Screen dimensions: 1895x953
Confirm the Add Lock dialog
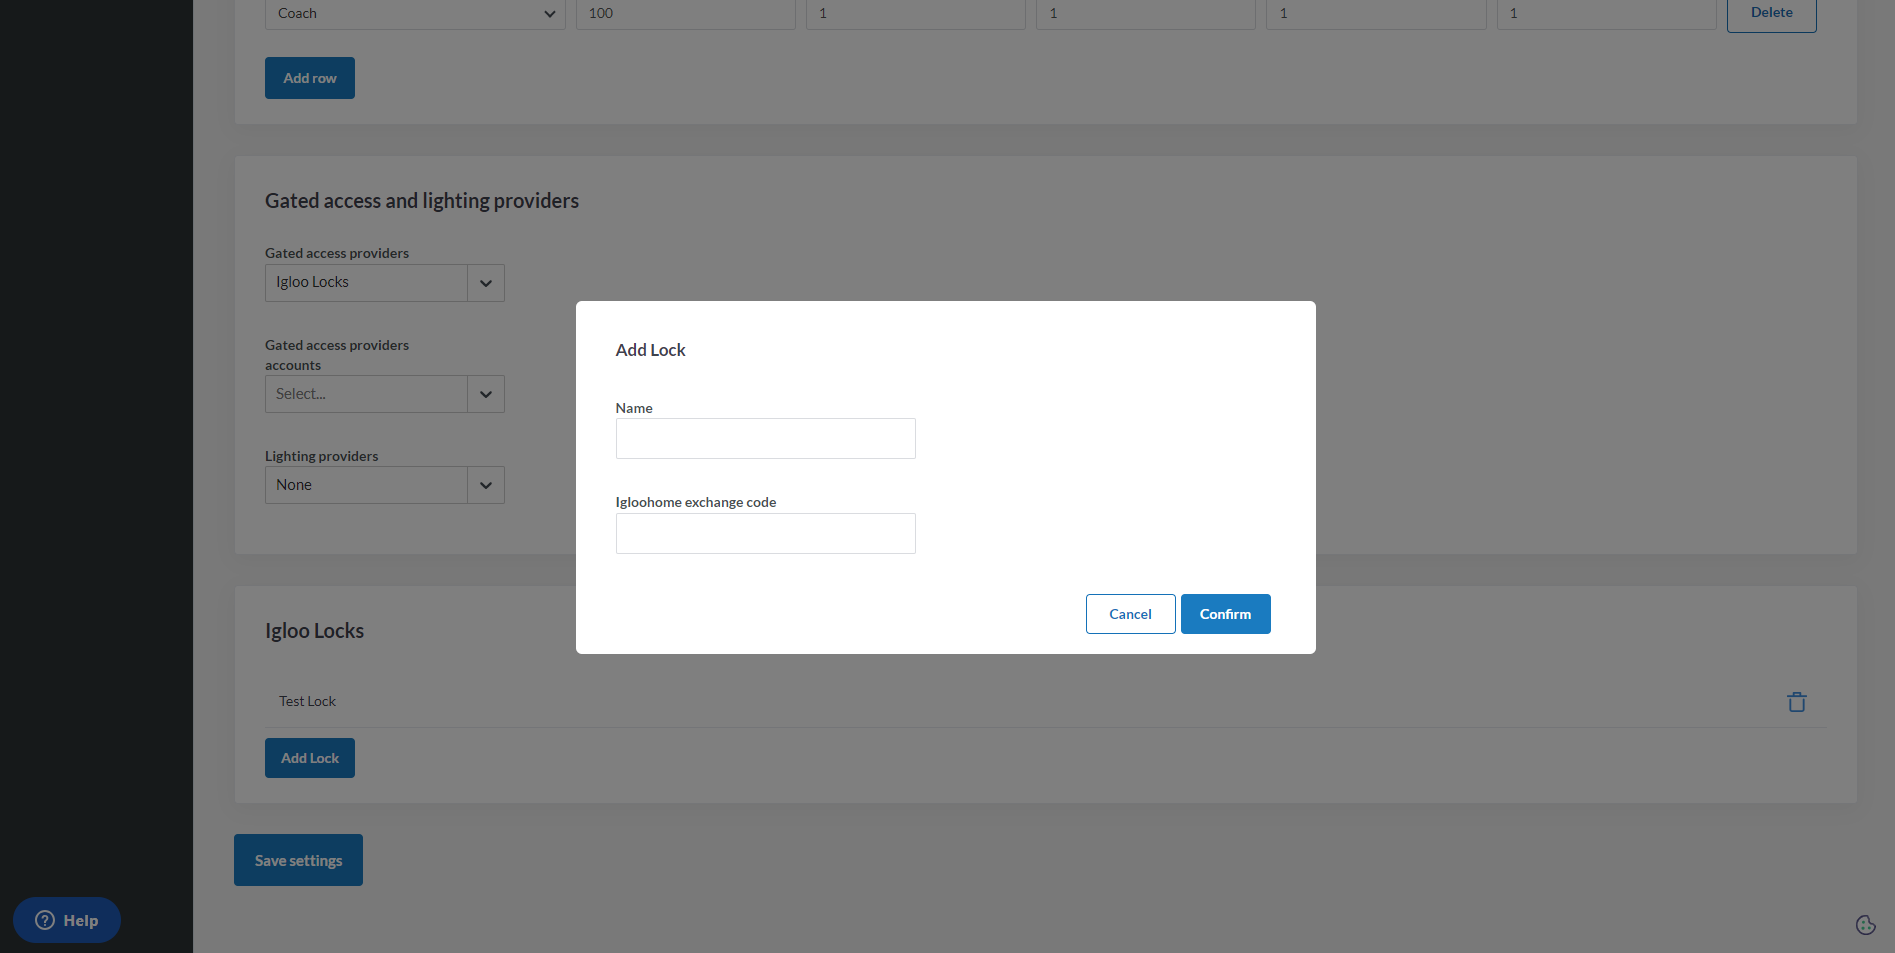coord(1225,614)
